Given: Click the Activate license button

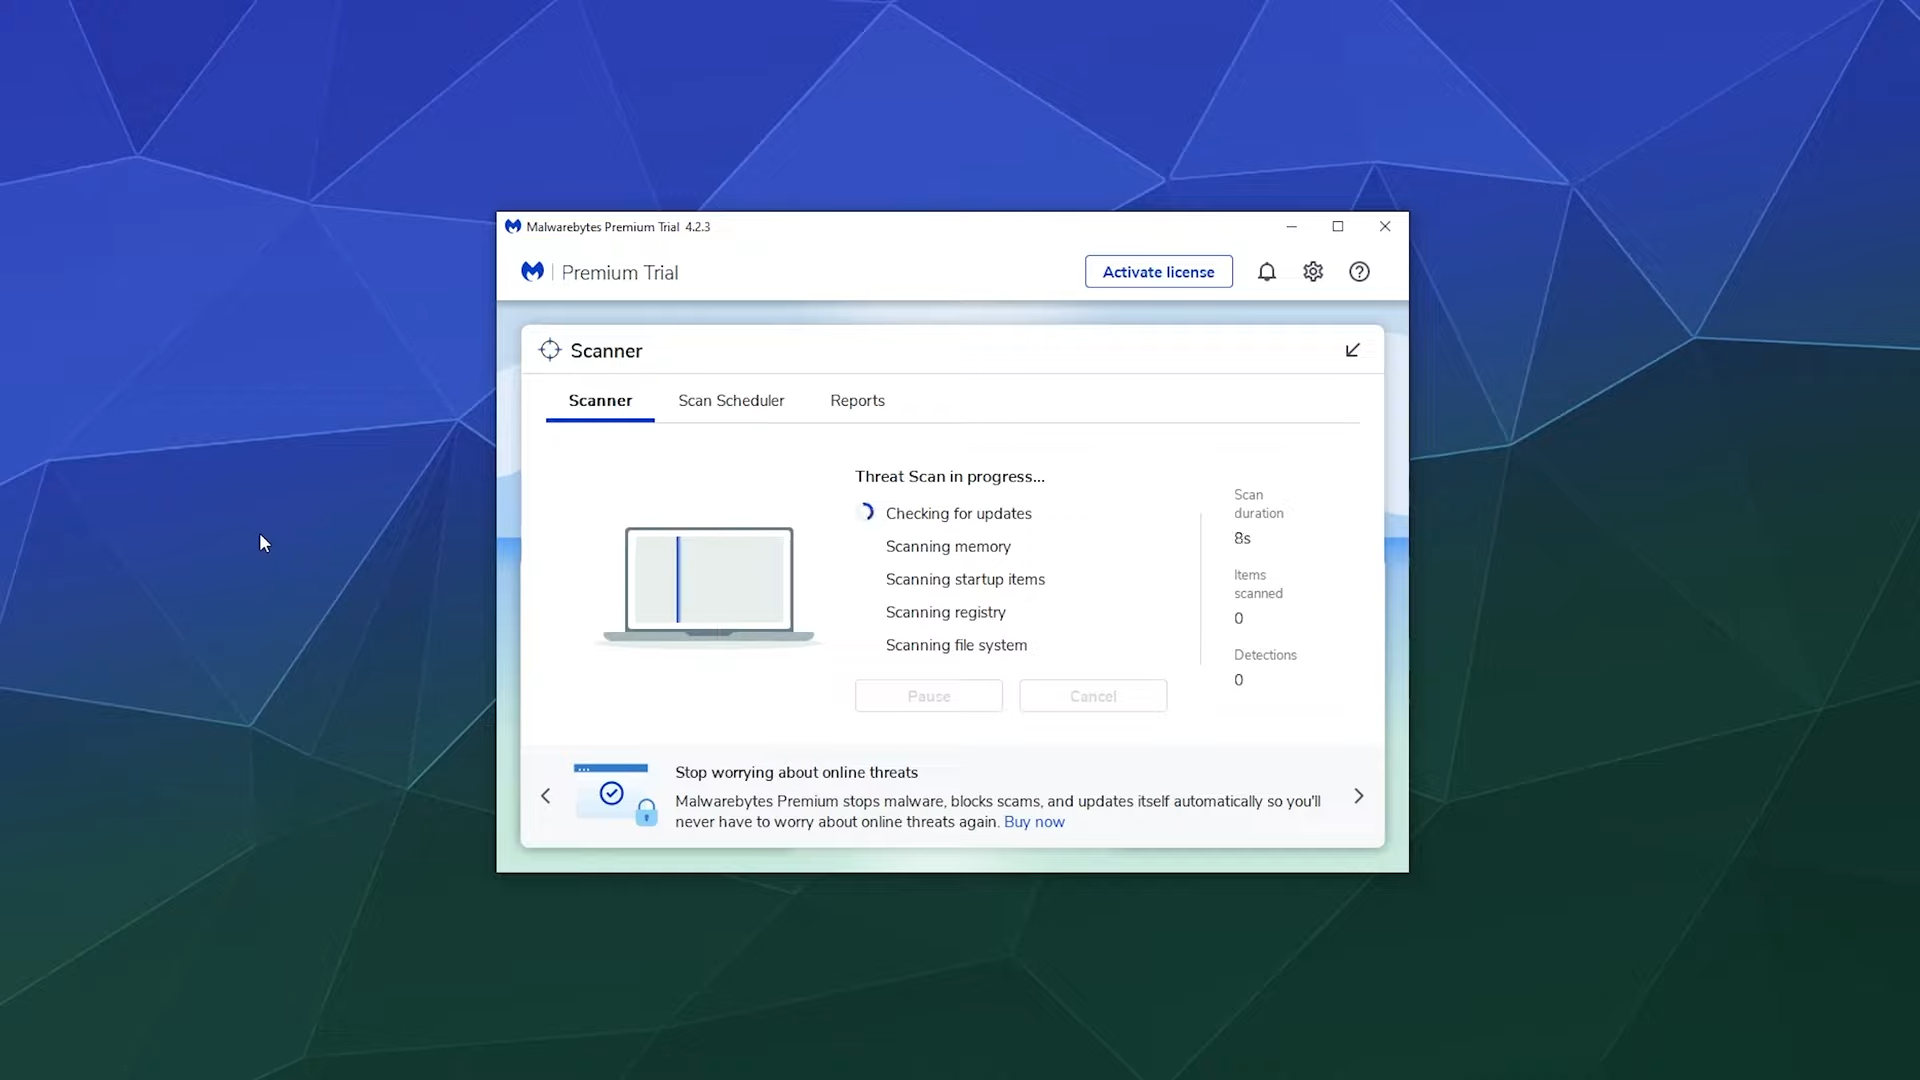Looking at the screenshot, I should tap(1158, 272).
